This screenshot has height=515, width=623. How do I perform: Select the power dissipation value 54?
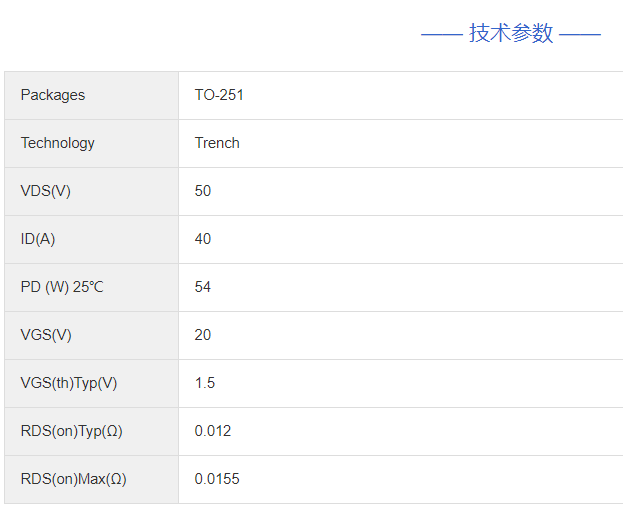point(203,287)
